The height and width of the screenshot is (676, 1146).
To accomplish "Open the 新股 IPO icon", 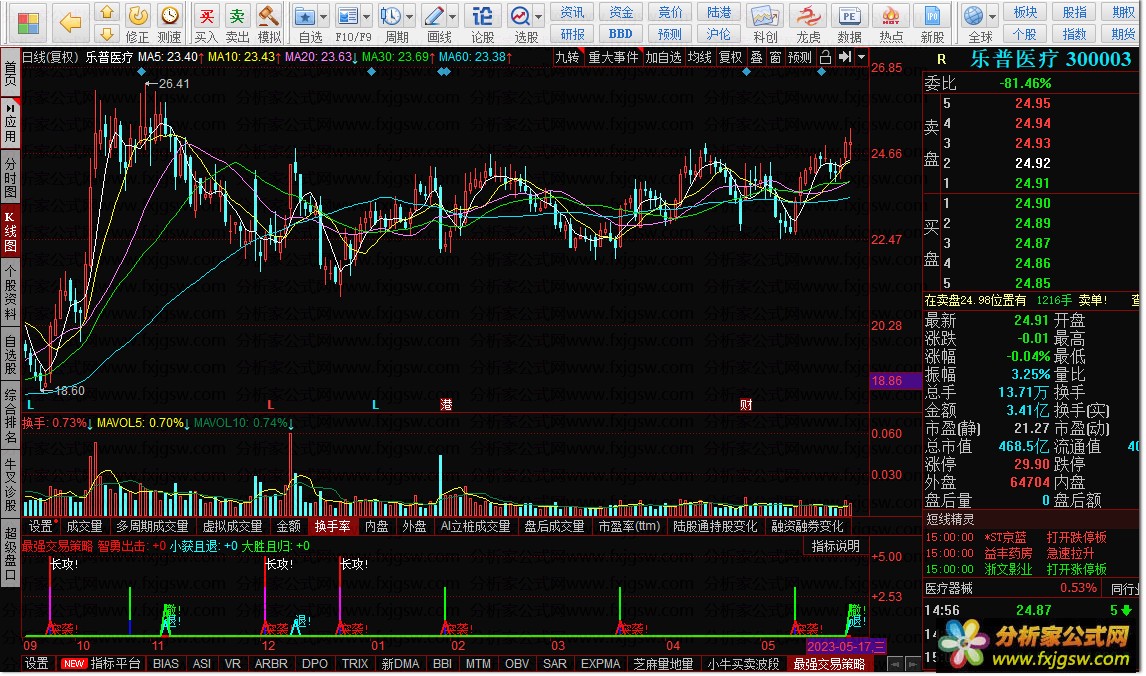I will 933,16.
